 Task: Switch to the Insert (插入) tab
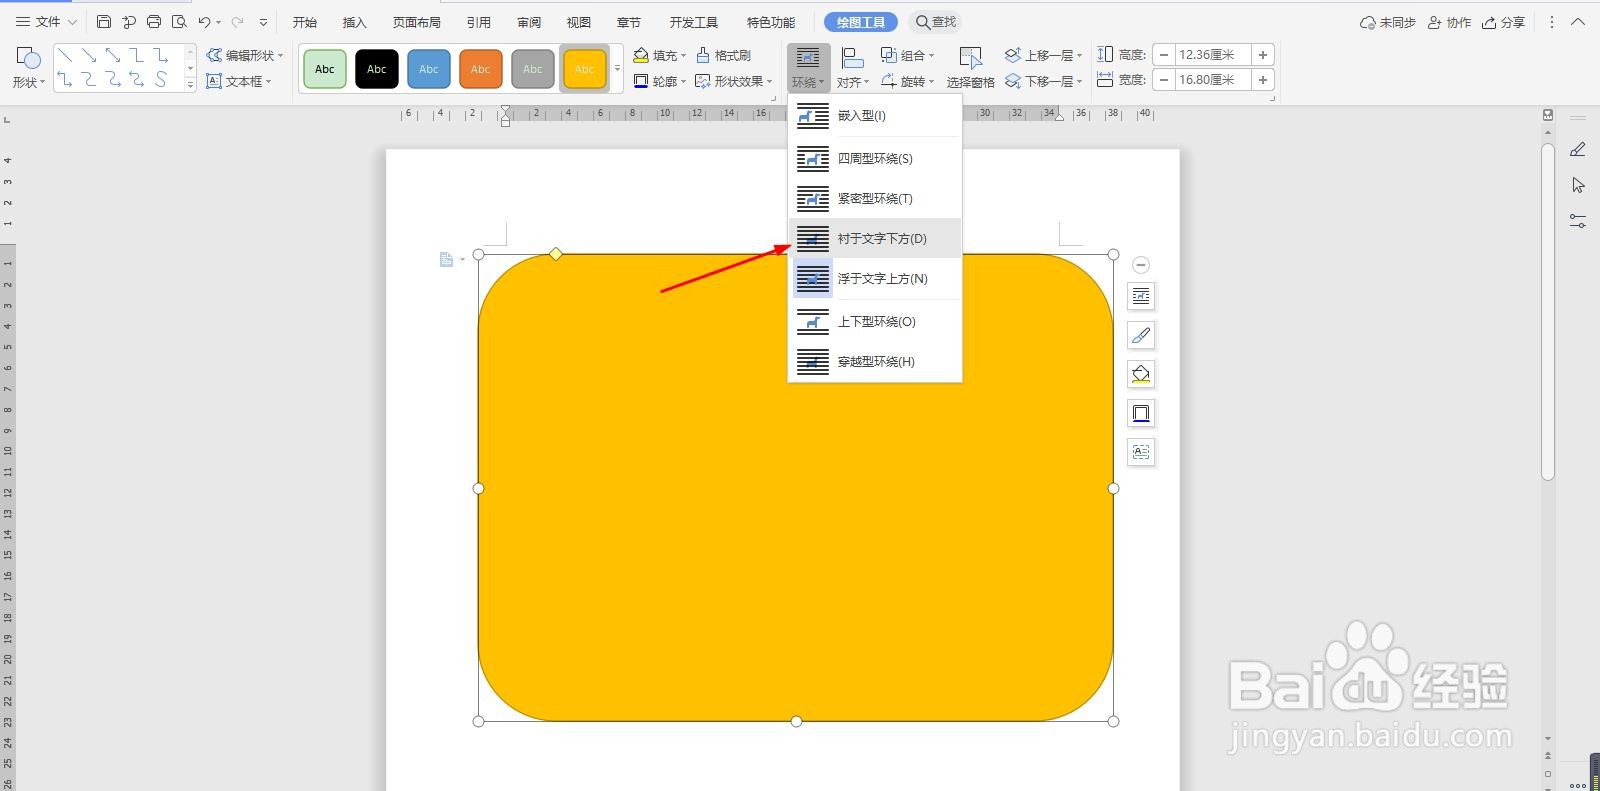pyautogui.click(x=355, y=22)
